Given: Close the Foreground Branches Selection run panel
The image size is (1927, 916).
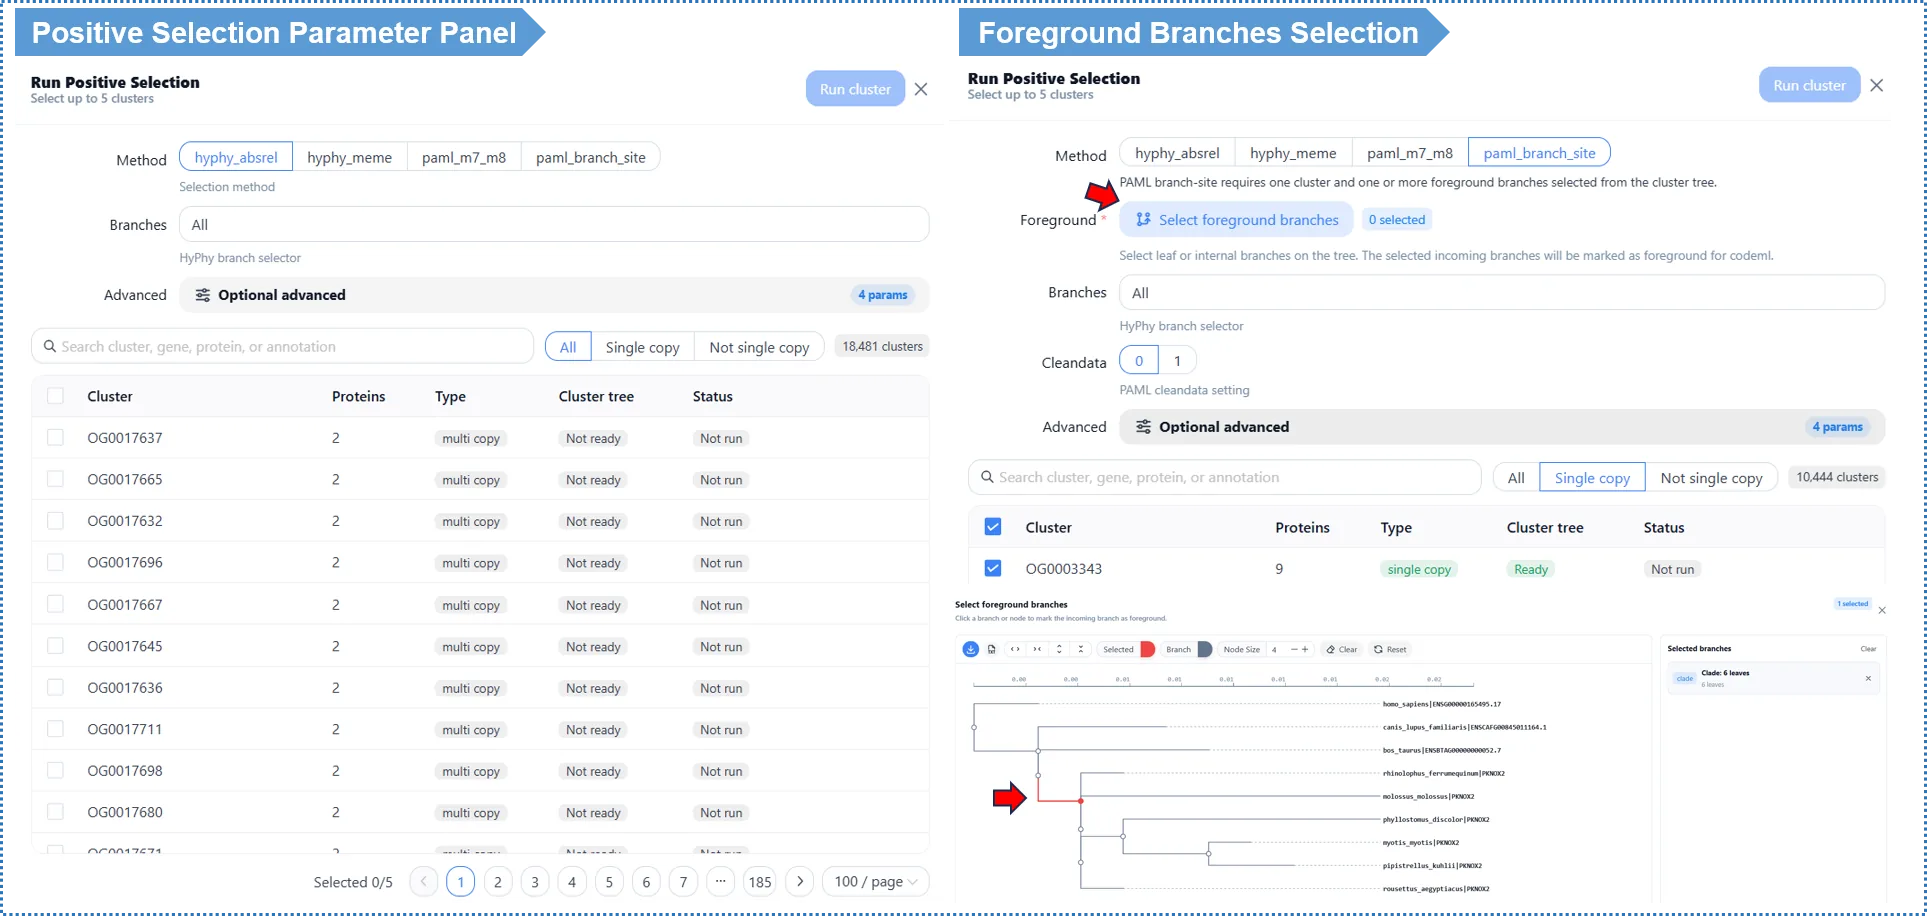Looking at the screenshot, I should [x=1877, y=85].
